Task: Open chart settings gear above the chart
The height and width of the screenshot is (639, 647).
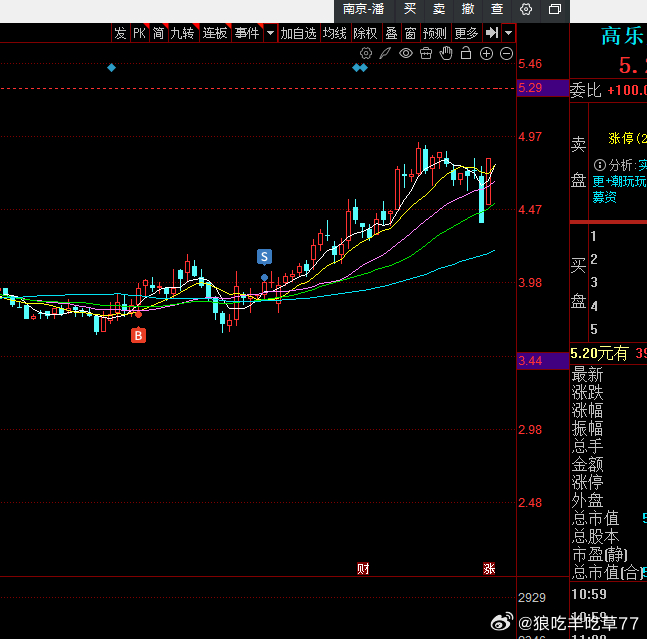Action: coord(366,54)
